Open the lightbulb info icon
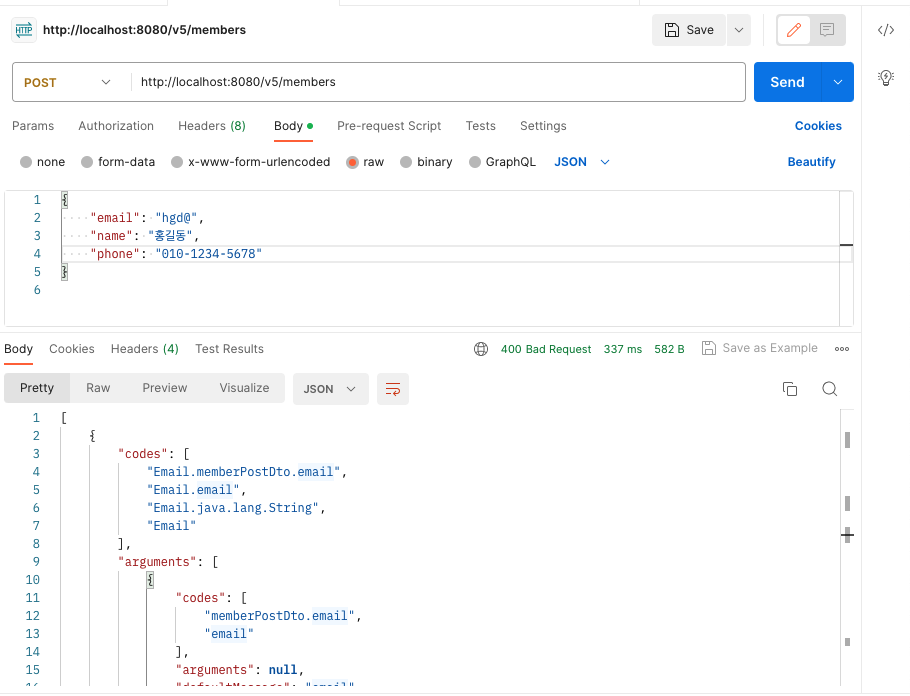 [x=886, y=77]
